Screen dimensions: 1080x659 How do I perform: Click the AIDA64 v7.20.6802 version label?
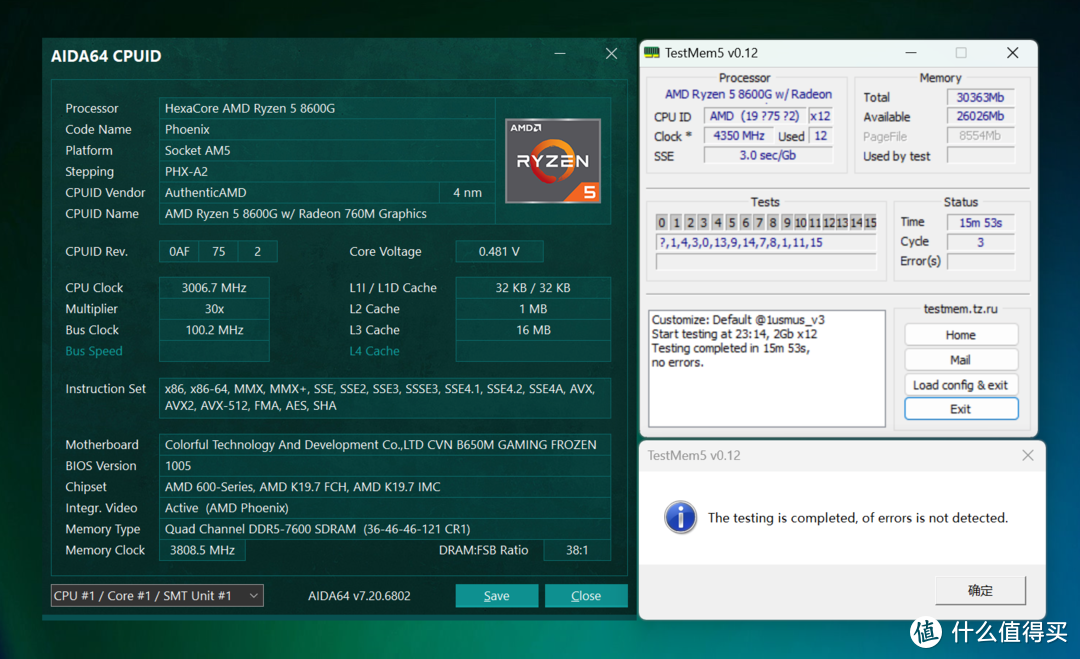pyautogui.click(x=359, y=596)
